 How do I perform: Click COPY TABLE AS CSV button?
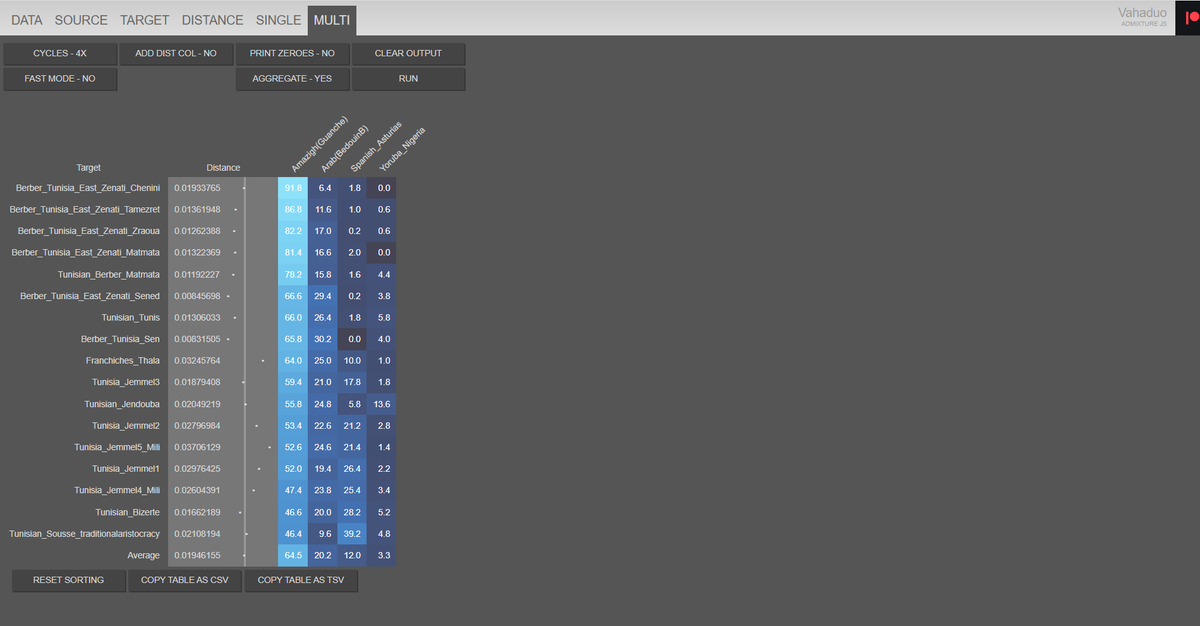pyautogui.click(x=185, y=580)
